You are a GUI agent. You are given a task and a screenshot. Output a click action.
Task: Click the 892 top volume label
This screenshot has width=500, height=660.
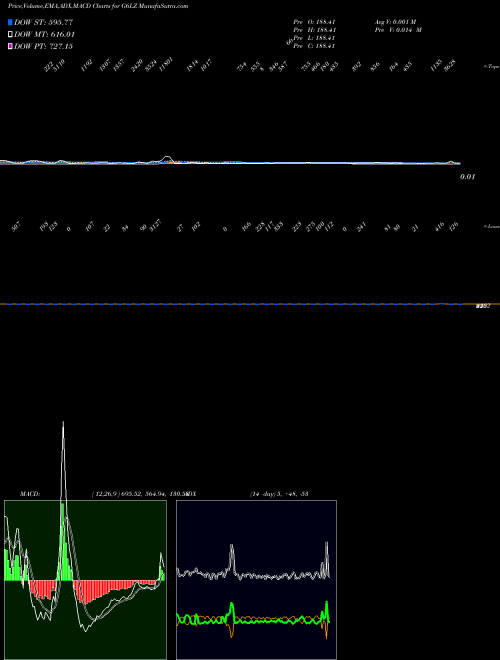(357, 66)
